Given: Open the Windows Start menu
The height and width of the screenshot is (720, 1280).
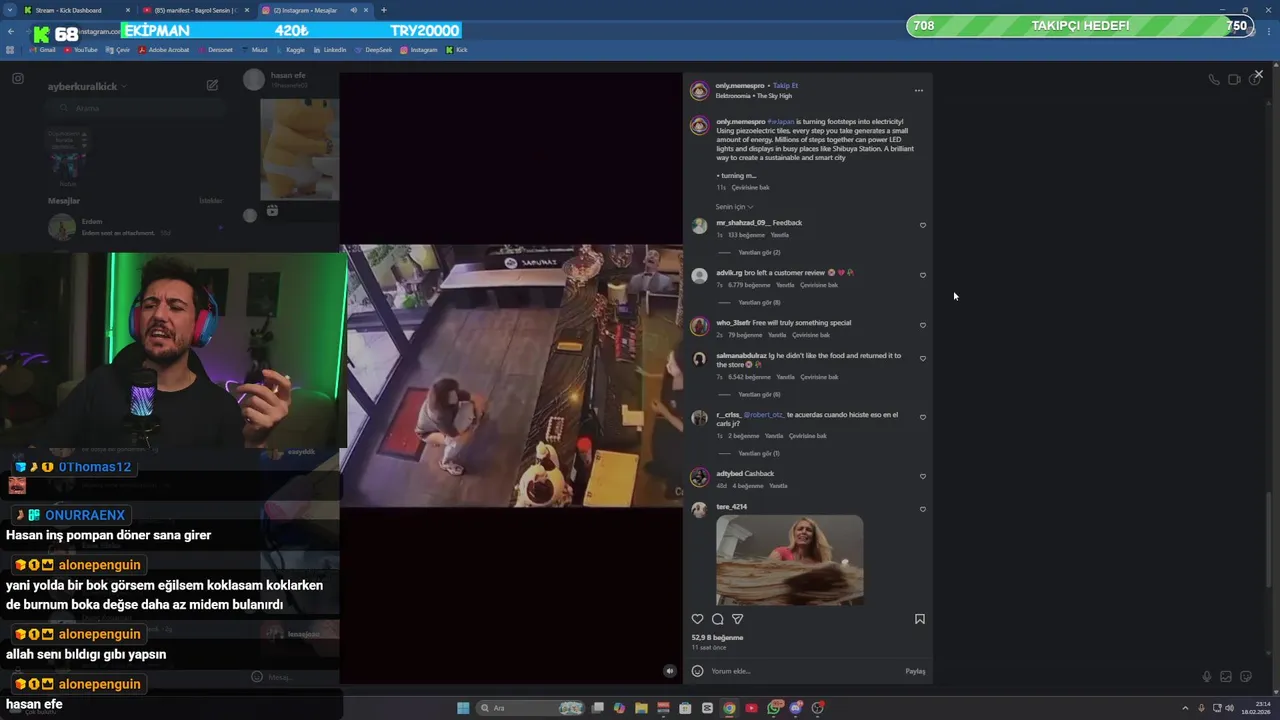Looking at the screenshot, I should [463, 708].
